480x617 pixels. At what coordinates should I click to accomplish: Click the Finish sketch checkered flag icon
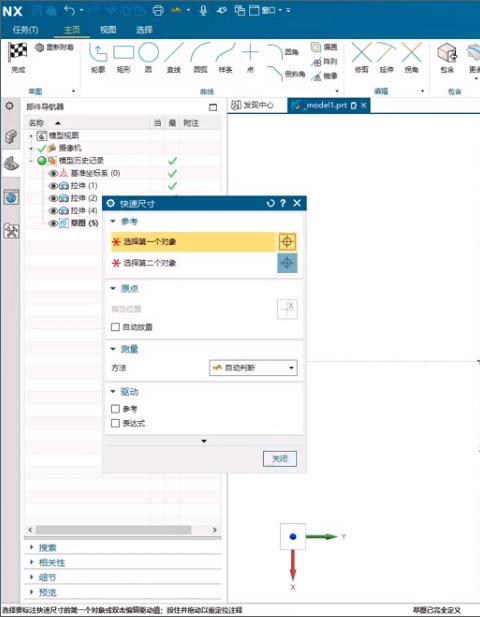tap(18, 52)
